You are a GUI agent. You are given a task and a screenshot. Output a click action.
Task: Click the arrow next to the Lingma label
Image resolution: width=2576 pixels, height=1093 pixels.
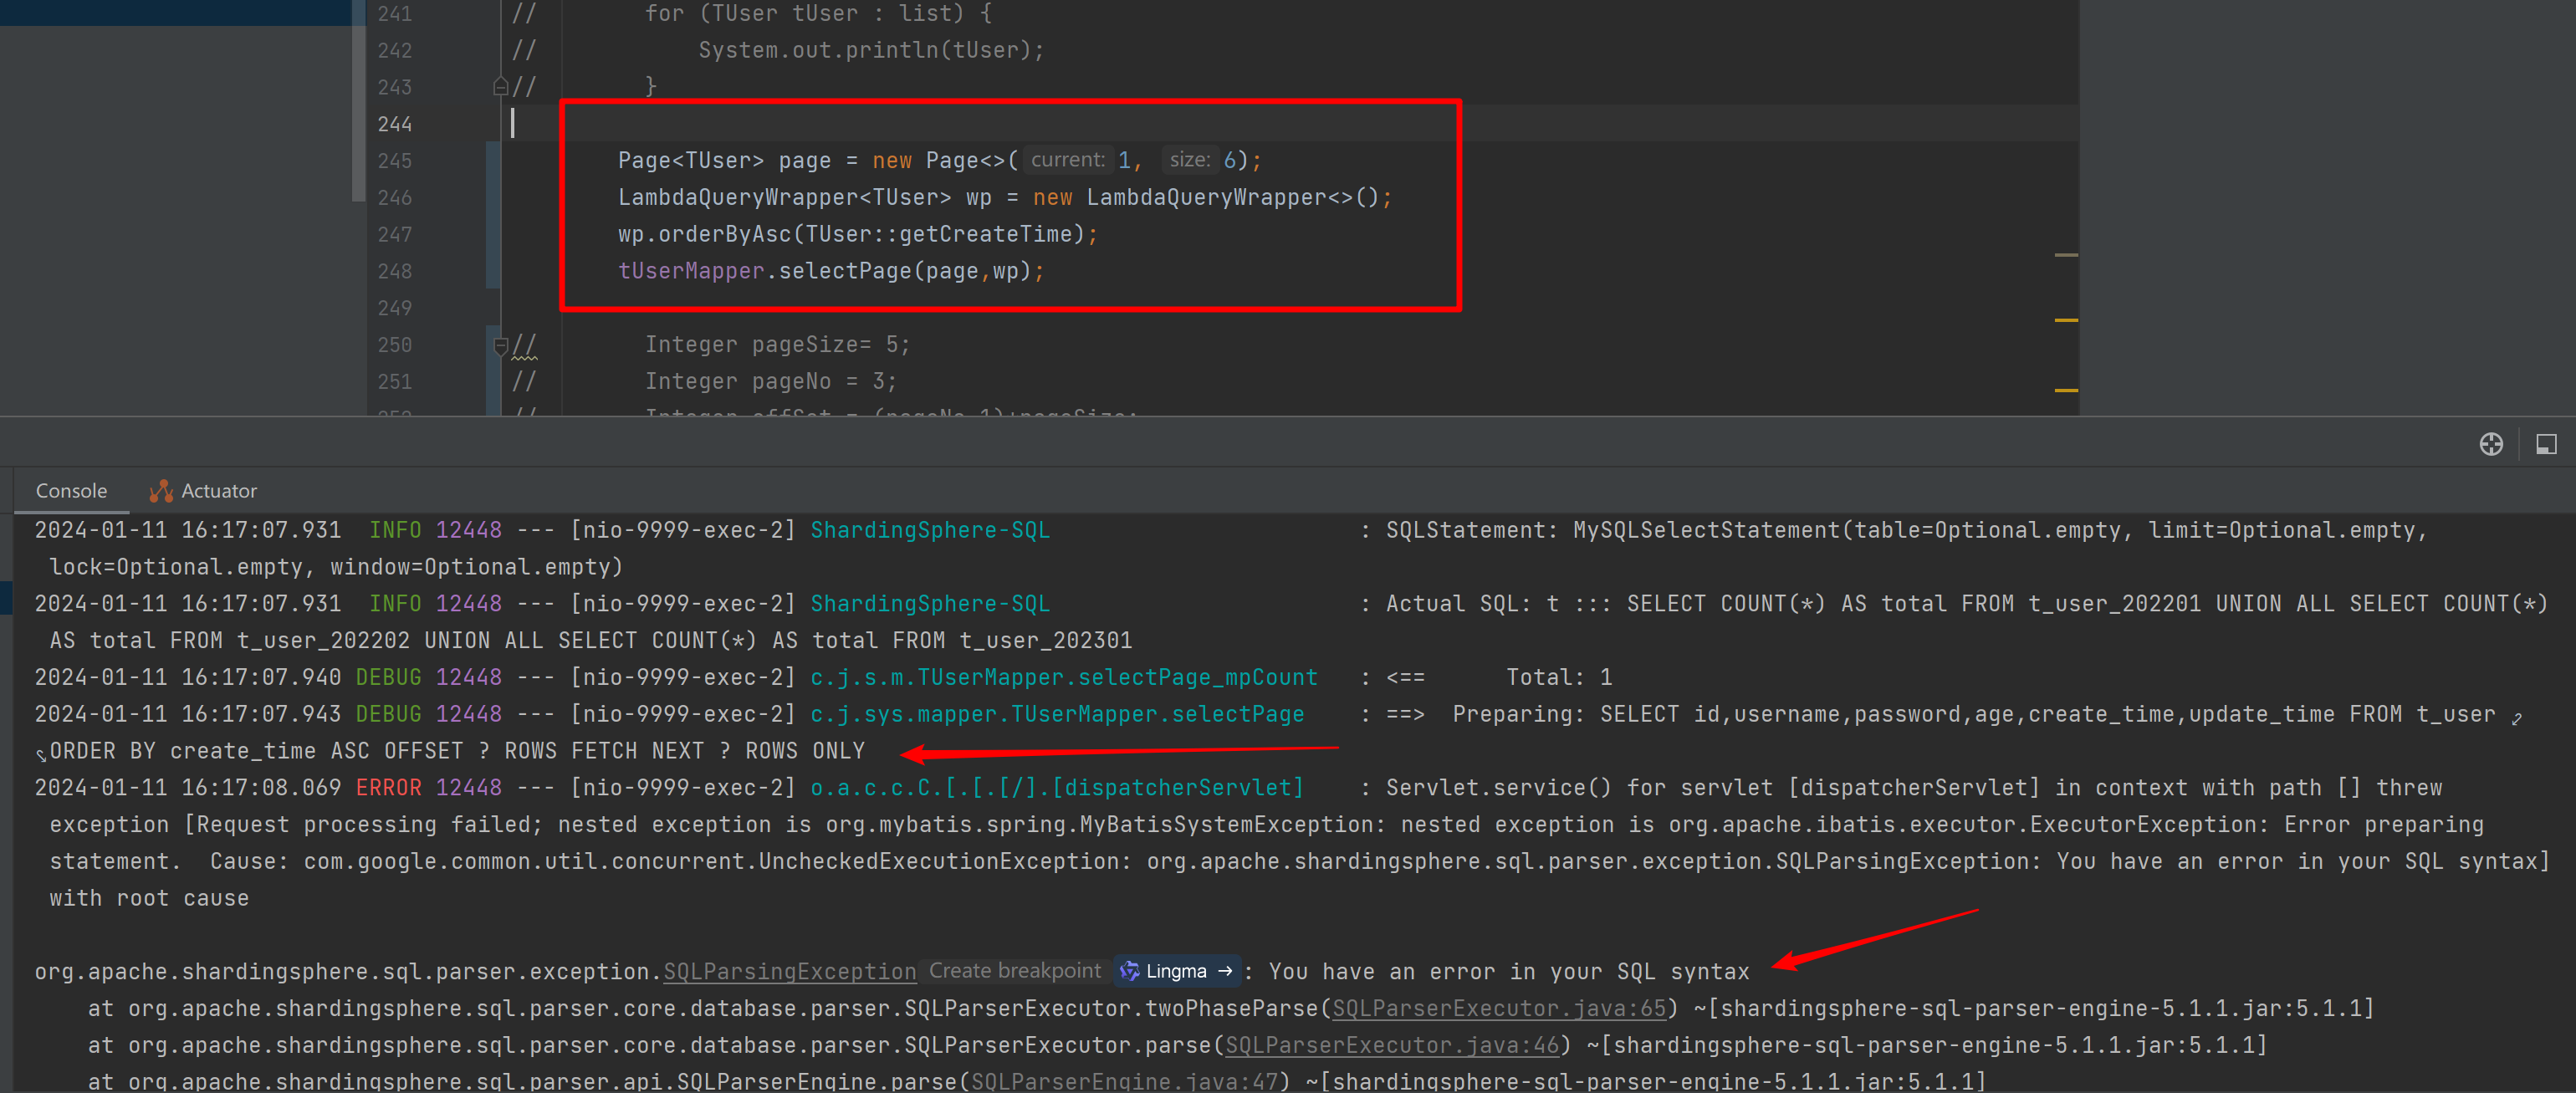1225,971
